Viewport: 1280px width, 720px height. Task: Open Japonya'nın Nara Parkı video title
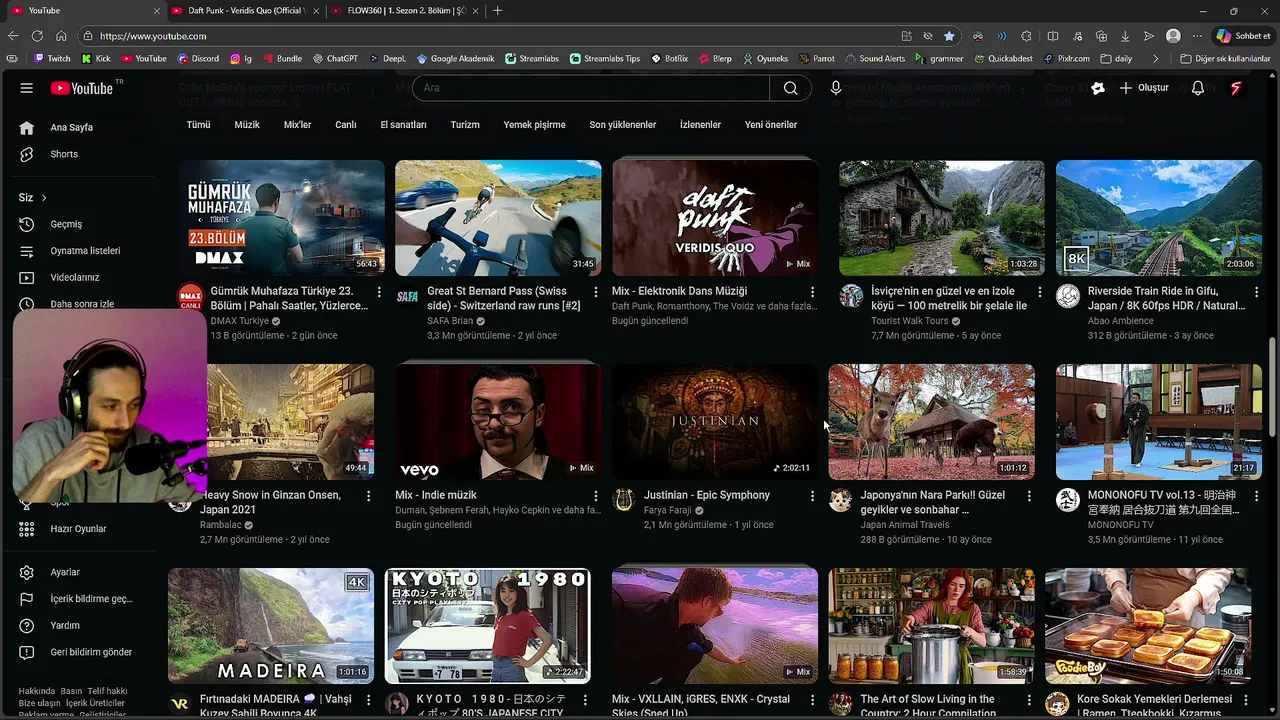click(932, 502)
